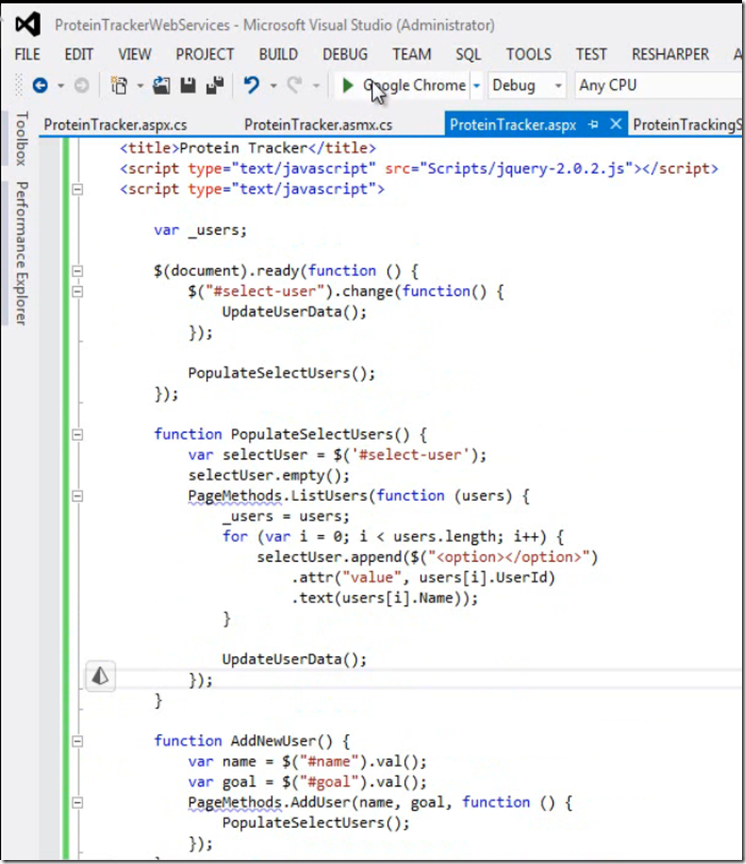Image resolution: width=746 pixels, height=864 pixels.
Task: Open dropdown next to New Project icon
Action: click(140, 85)
